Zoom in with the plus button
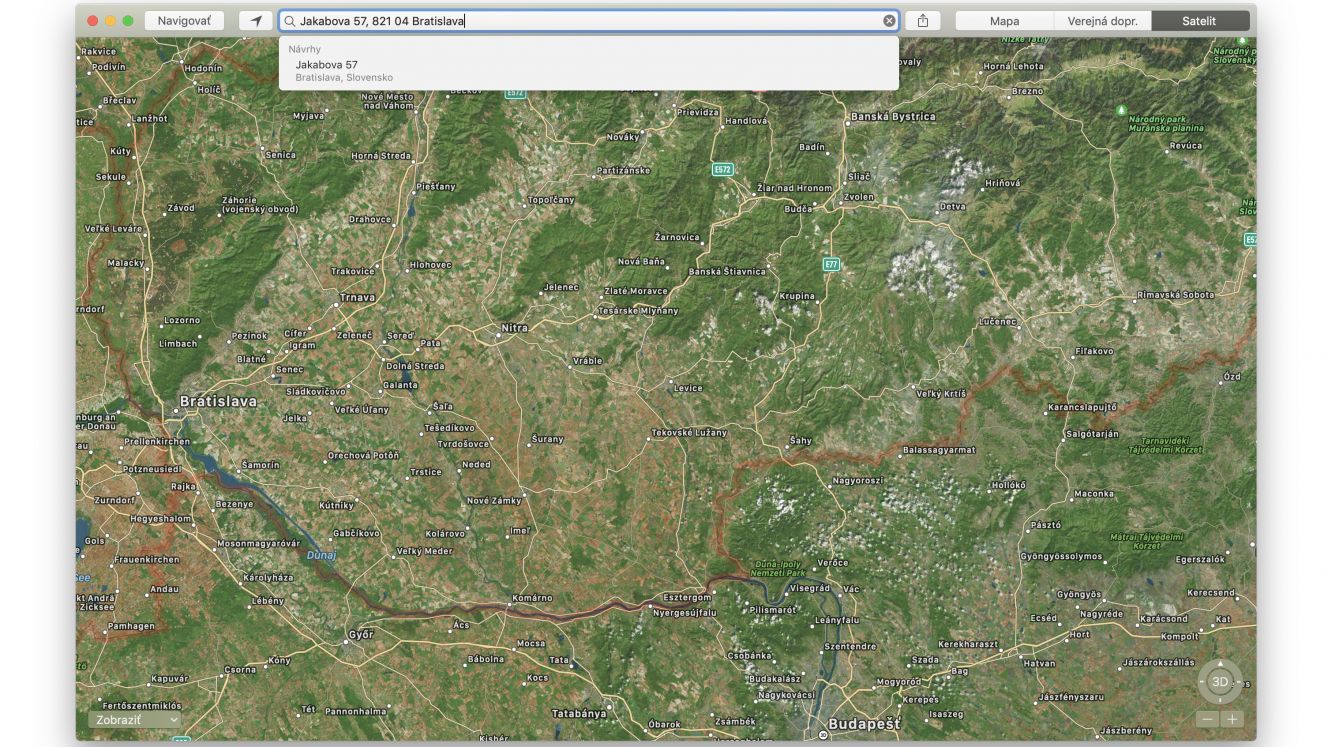Screen dimensions: 1328x747 pyautogui.click(x=1232, y=719)
